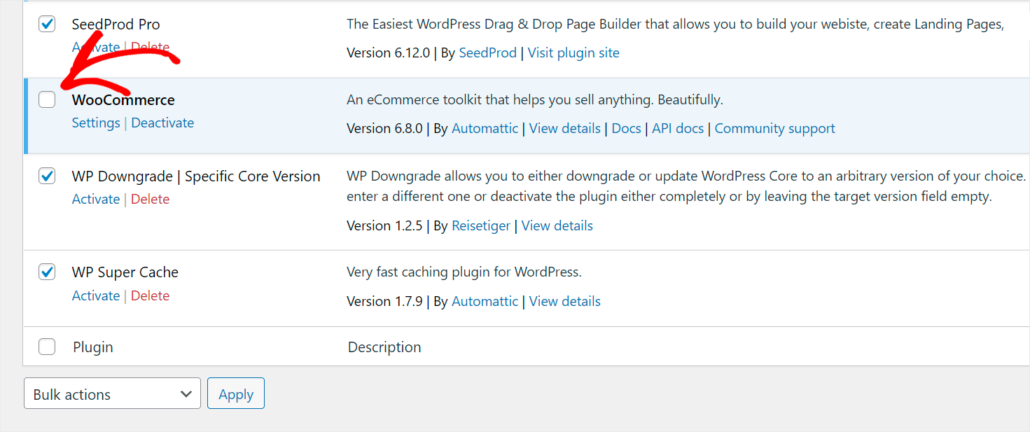Open WooCommerce API docs link
Screen dimensions: 1030x432
(x=678, y=128)
